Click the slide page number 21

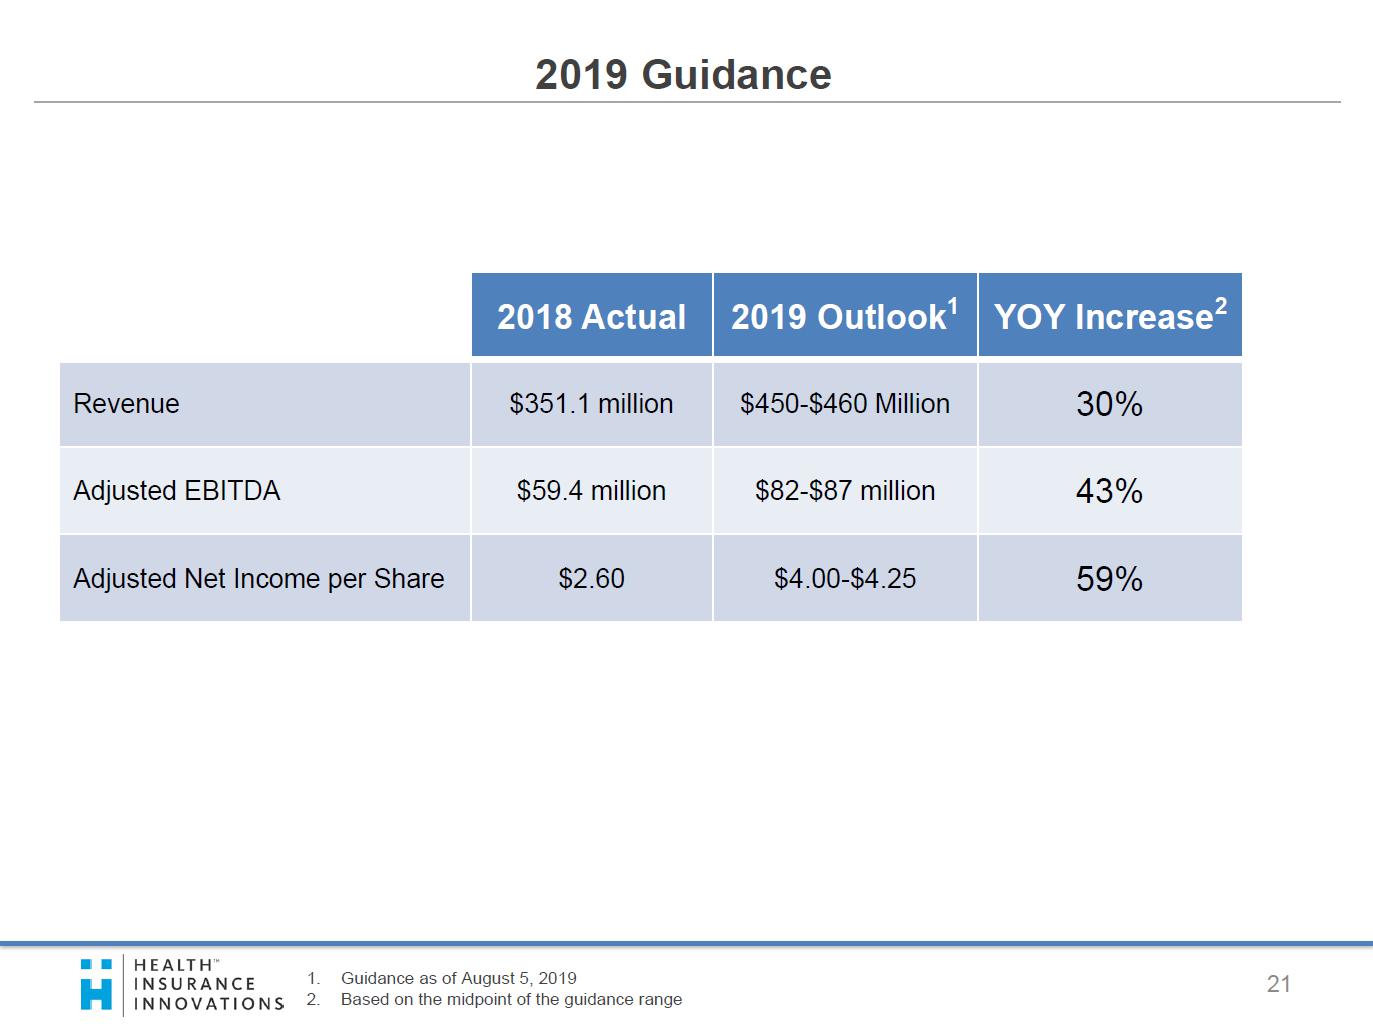[x=1278, y=984]
